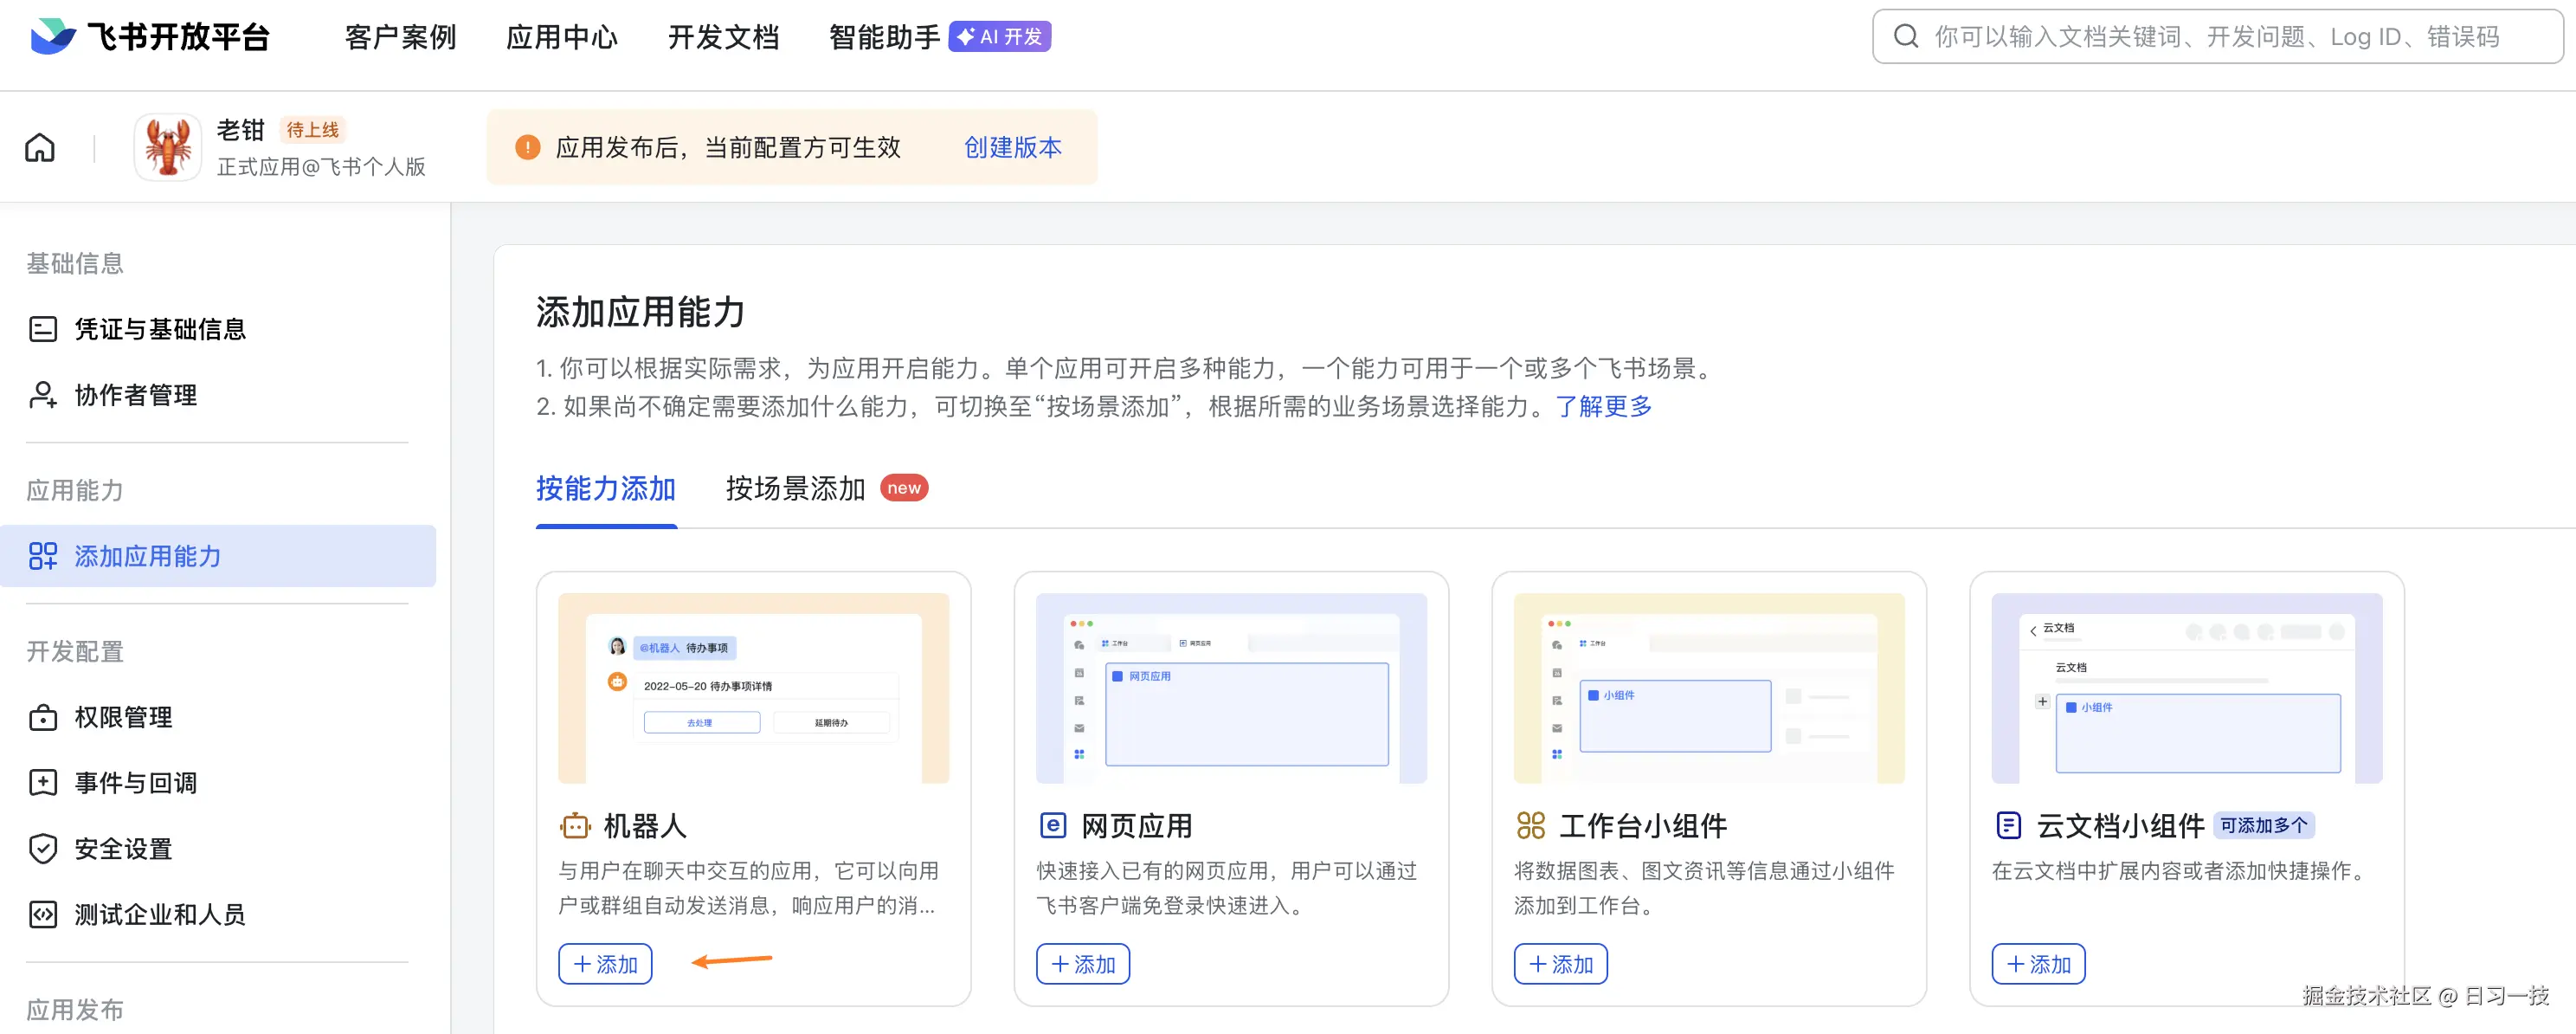2576x1034 pixels.
Task: Click the new badge beside 按场景添加
Action: (x=904, y=488)
